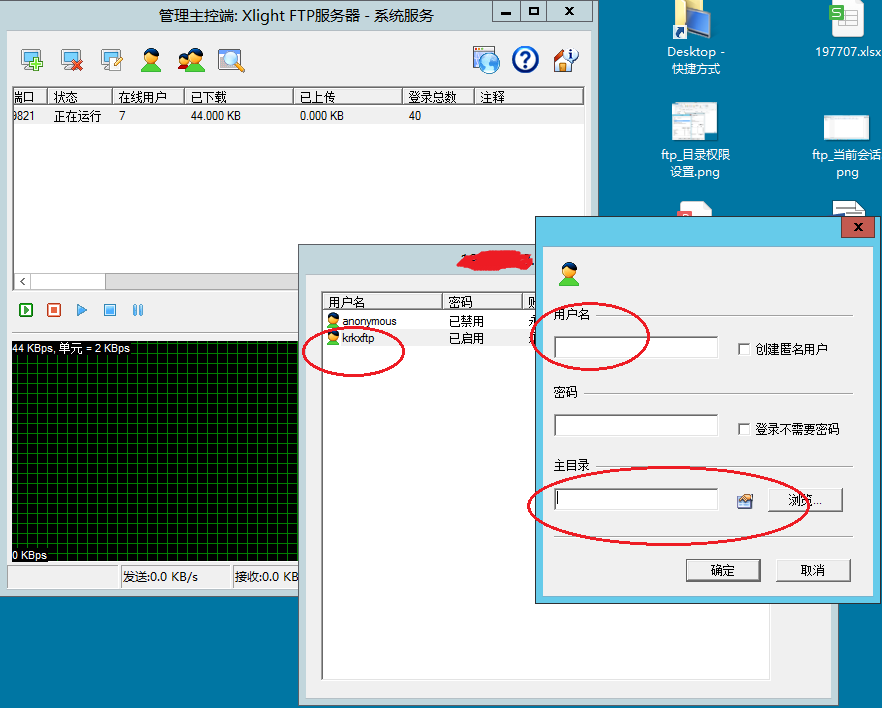The height and width of the screenshot is (708, 882).
Task: Click the 用户名 column header in user list
Action: (382, 302)
